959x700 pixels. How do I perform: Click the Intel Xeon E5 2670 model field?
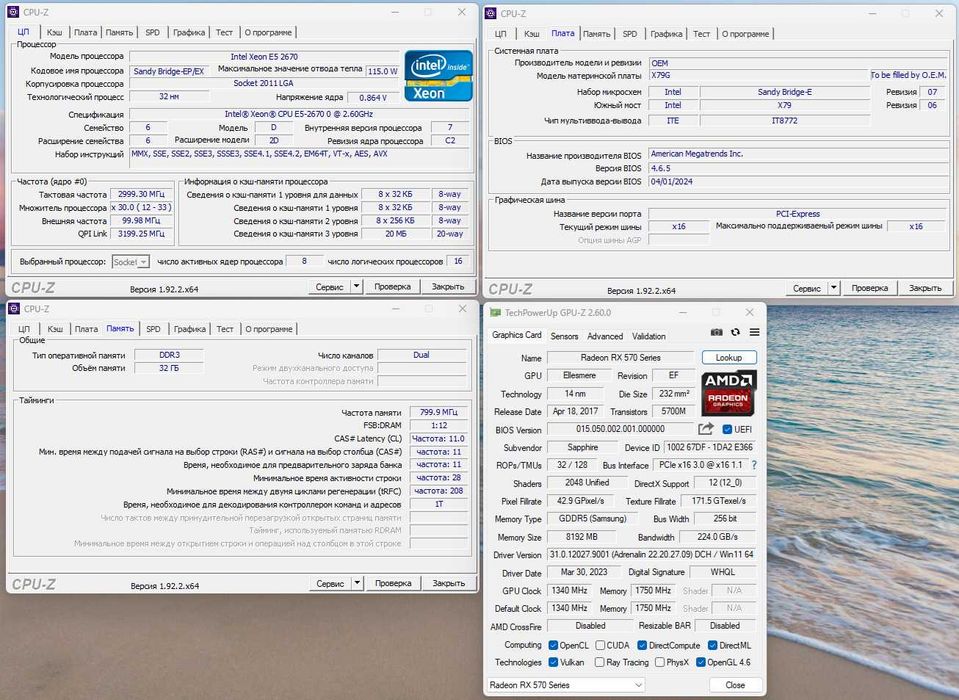tap(264, 56)
